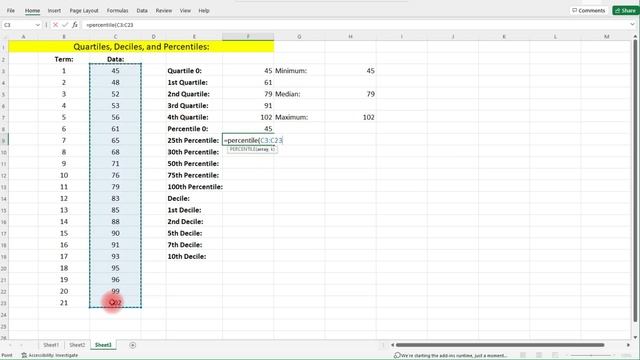640x360 pixels.
Task: Click inside the formula bar text
Action: click(110, 25)
